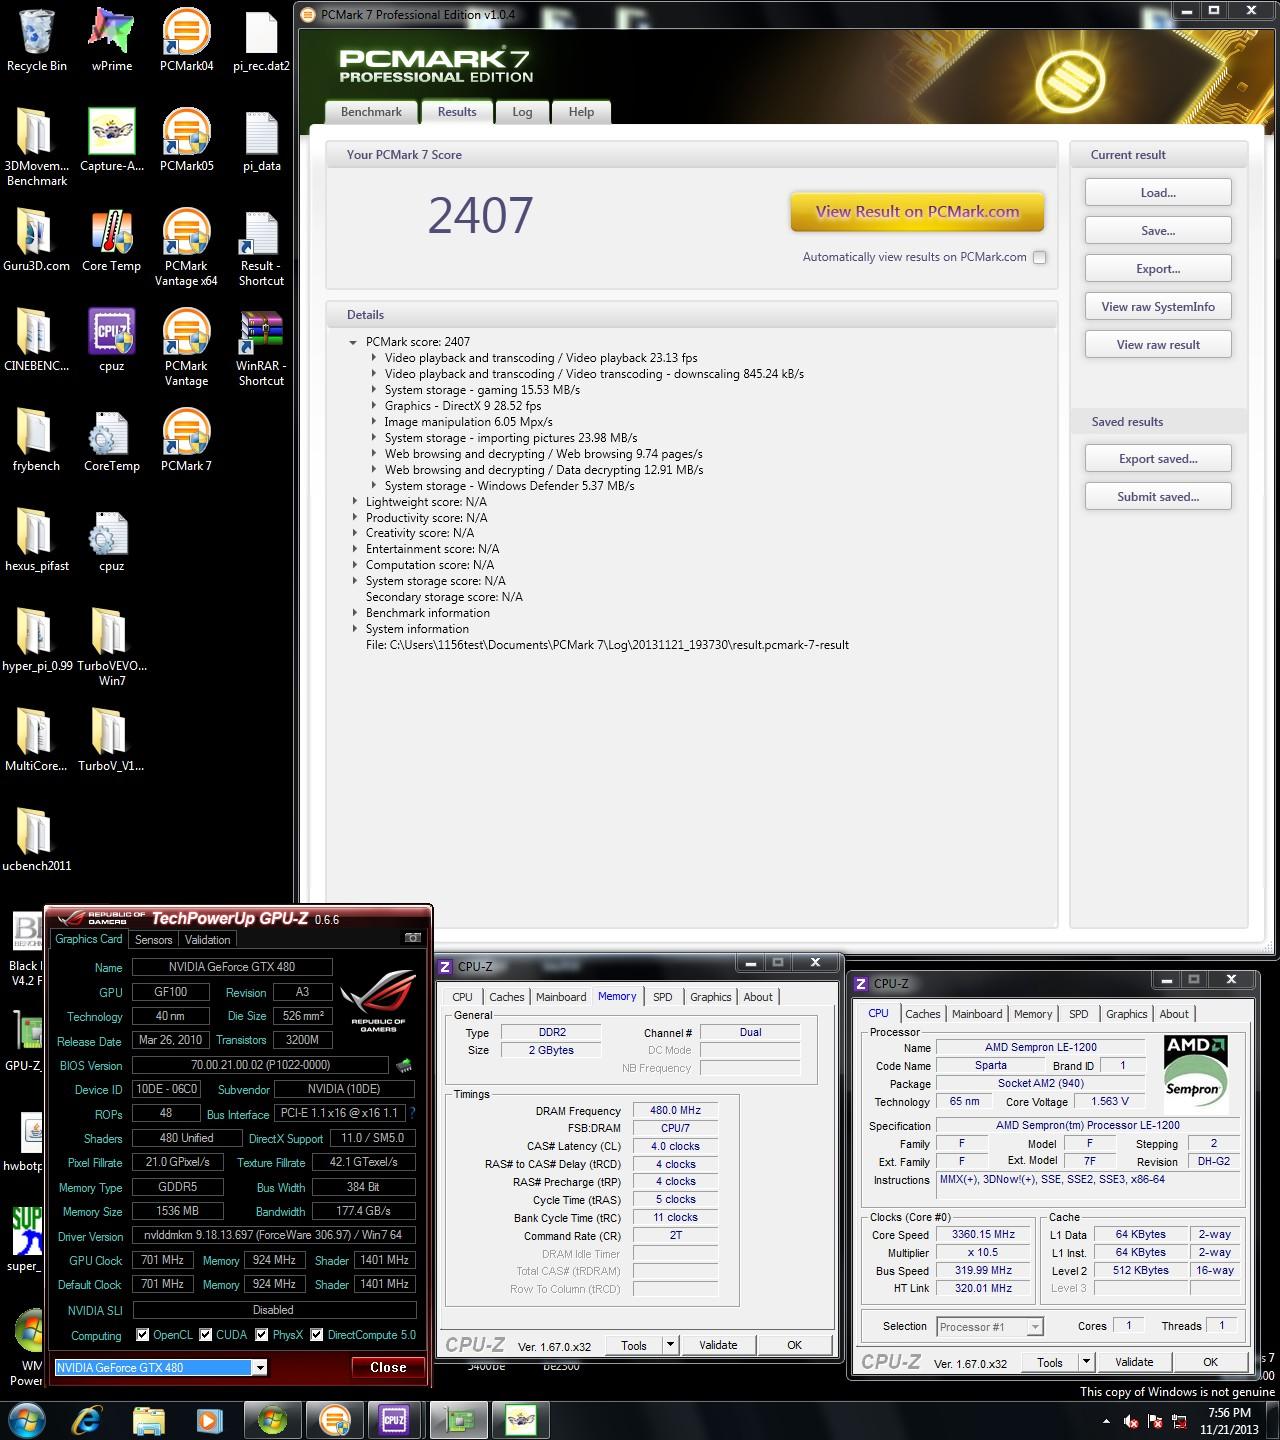This screenshot has height=1440, width=1280.
Task: Open Tools dropdown arrow in Memory CPU-Z window
Action: (671, 1345)
